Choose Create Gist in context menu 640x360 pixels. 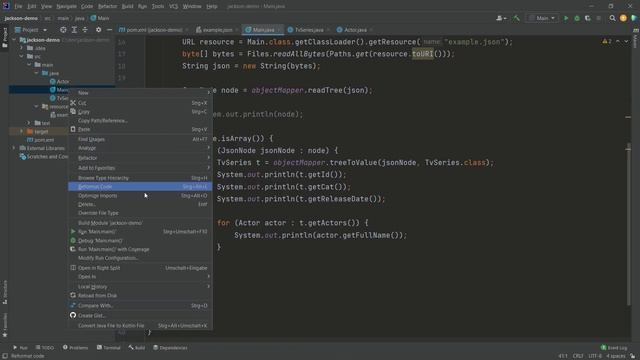[x=140, y=316]
